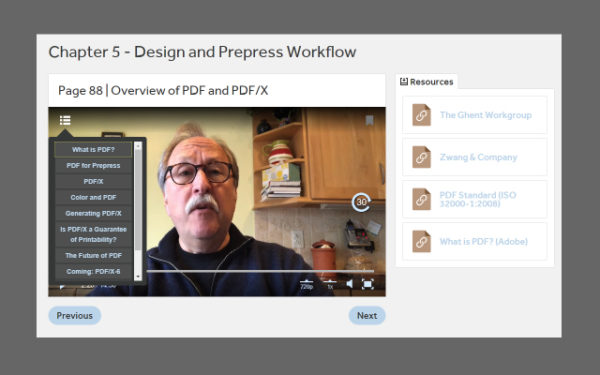Screen dimensions: 600x375
Task: Click the Previous button
Action: pos(75,315)
